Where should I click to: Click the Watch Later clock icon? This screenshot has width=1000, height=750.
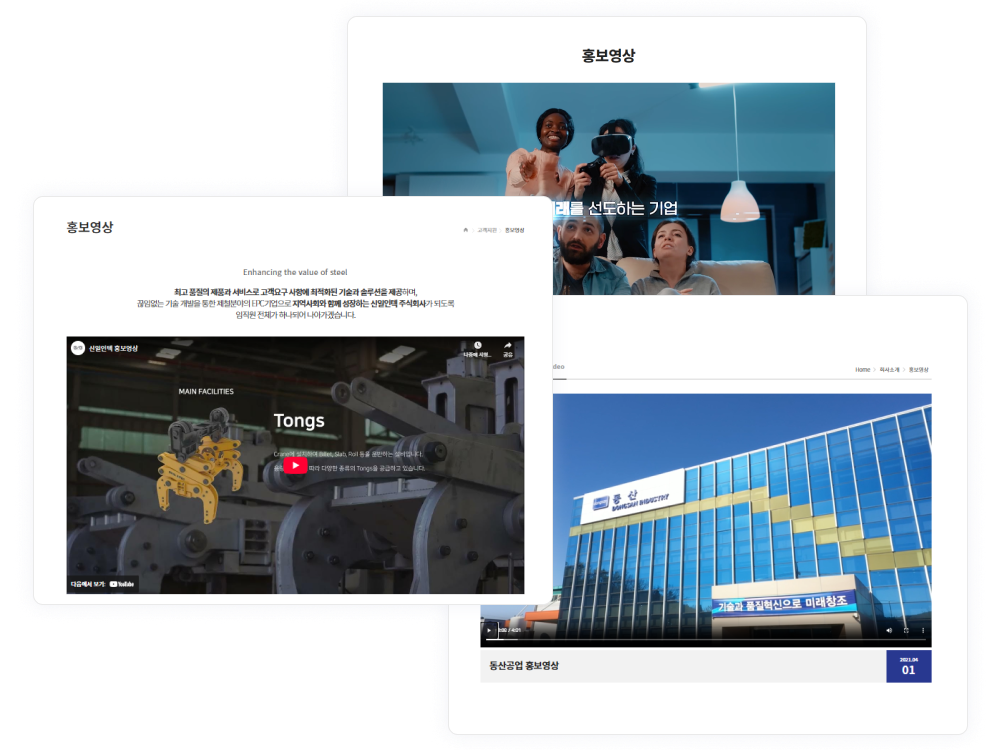(x=478, y=346)
